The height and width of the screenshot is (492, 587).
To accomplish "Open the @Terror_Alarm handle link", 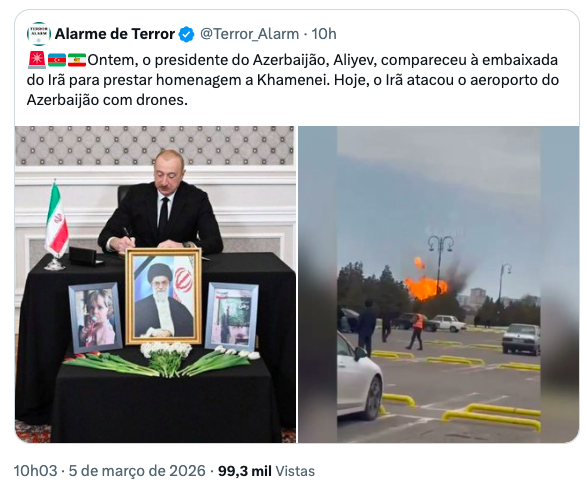I will pos(249,34).
